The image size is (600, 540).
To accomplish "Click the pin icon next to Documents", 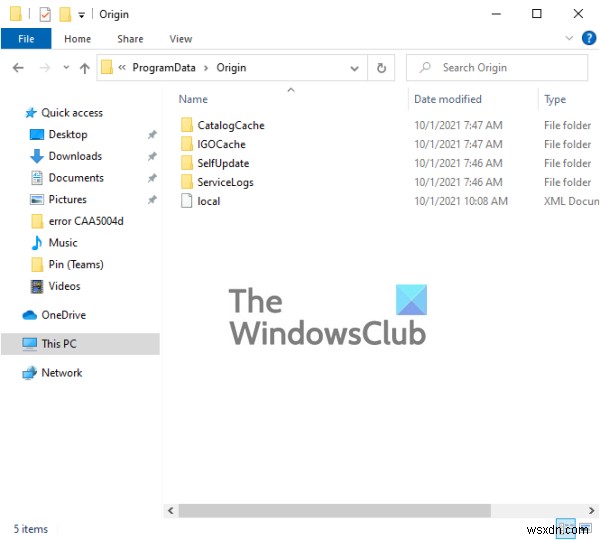I will 152,178.
